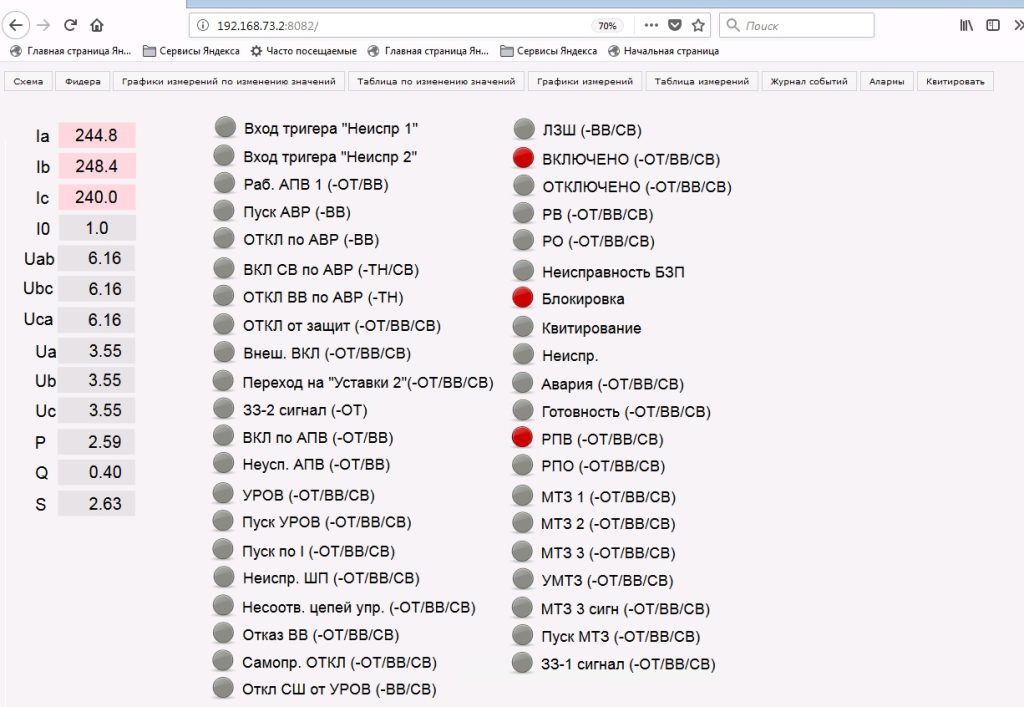The height and width of the screenshot is (707, 1024).
Task: Open the 70% zoom level indicator
Action: click(x=607, y=25)
